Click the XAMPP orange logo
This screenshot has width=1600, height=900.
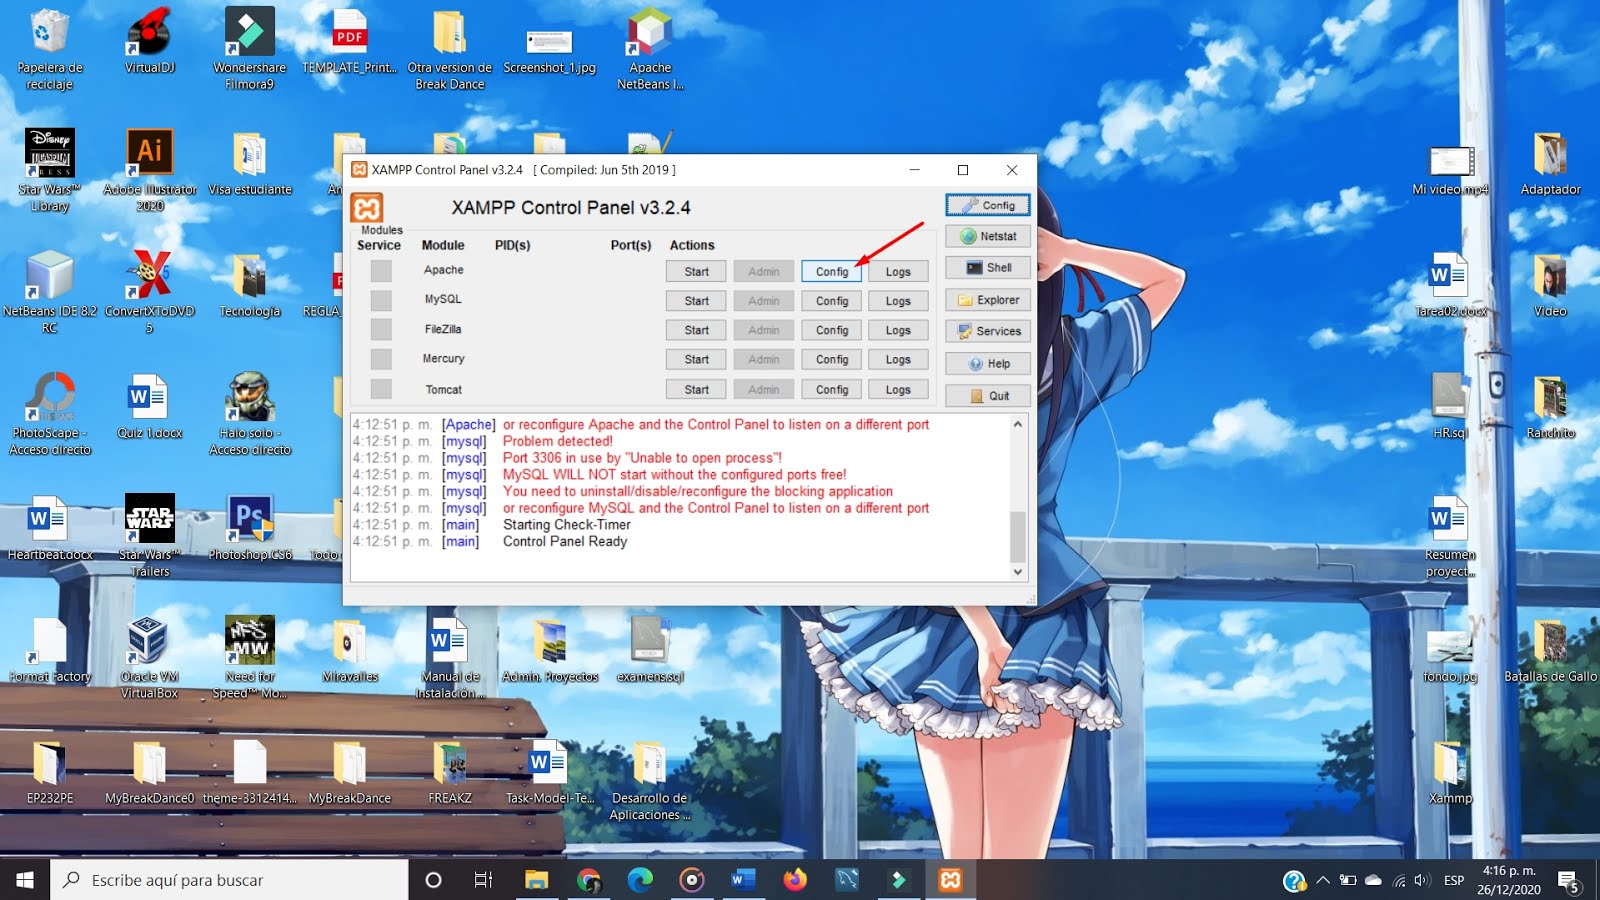[367, 208]
